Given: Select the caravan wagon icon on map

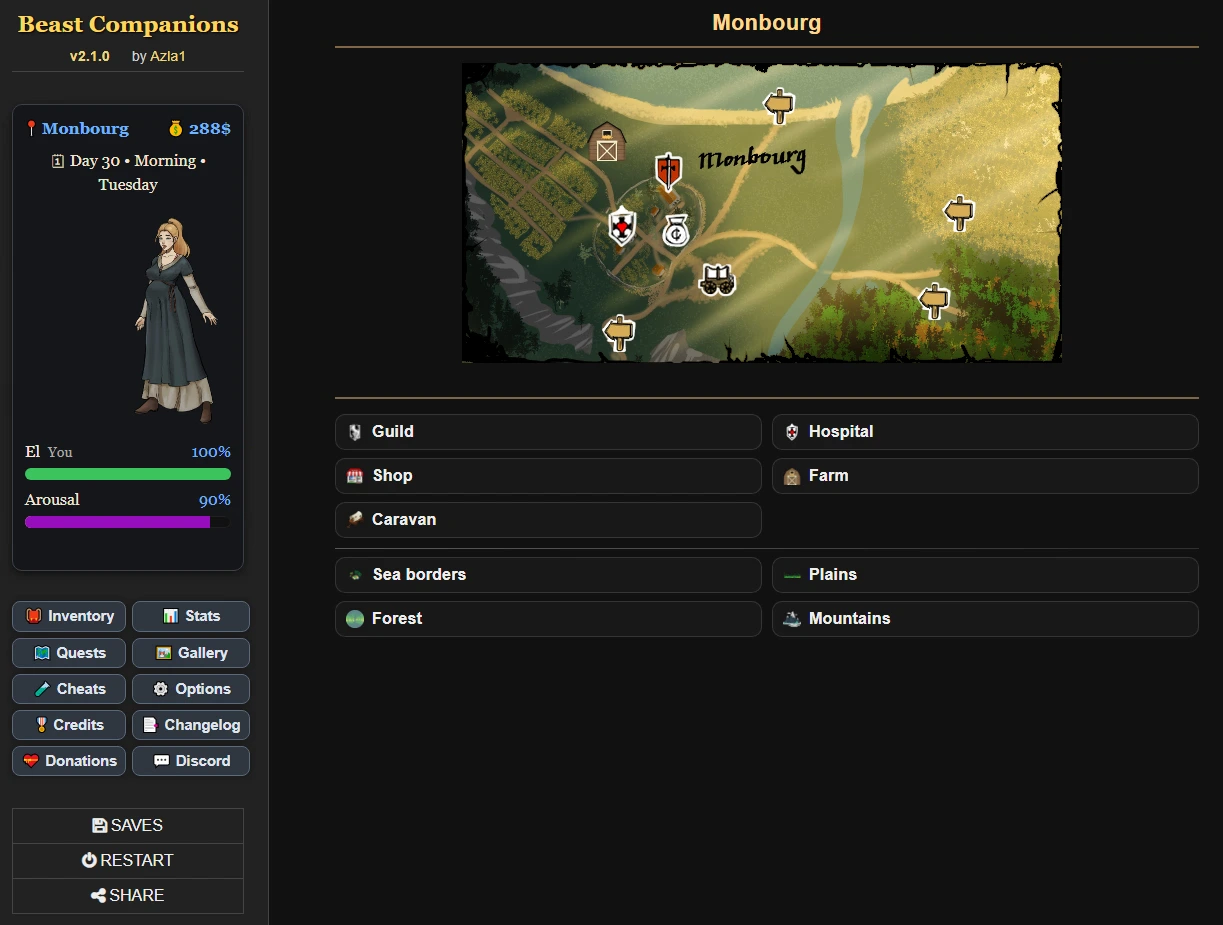Looking at the screenshot, I should click(717, 280).
